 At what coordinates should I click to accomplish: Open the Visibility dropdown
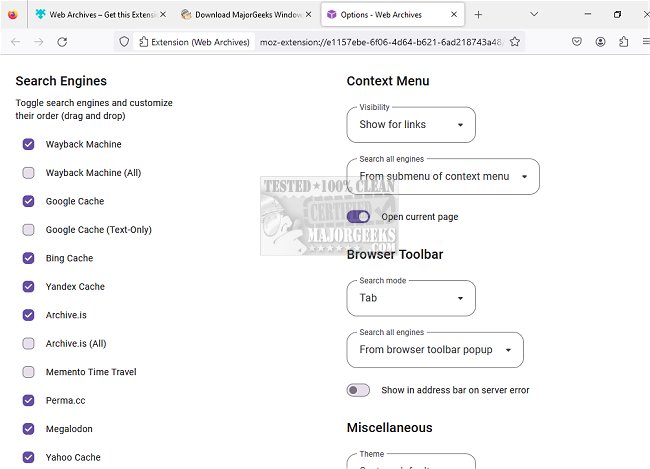(x=411, y=125)
